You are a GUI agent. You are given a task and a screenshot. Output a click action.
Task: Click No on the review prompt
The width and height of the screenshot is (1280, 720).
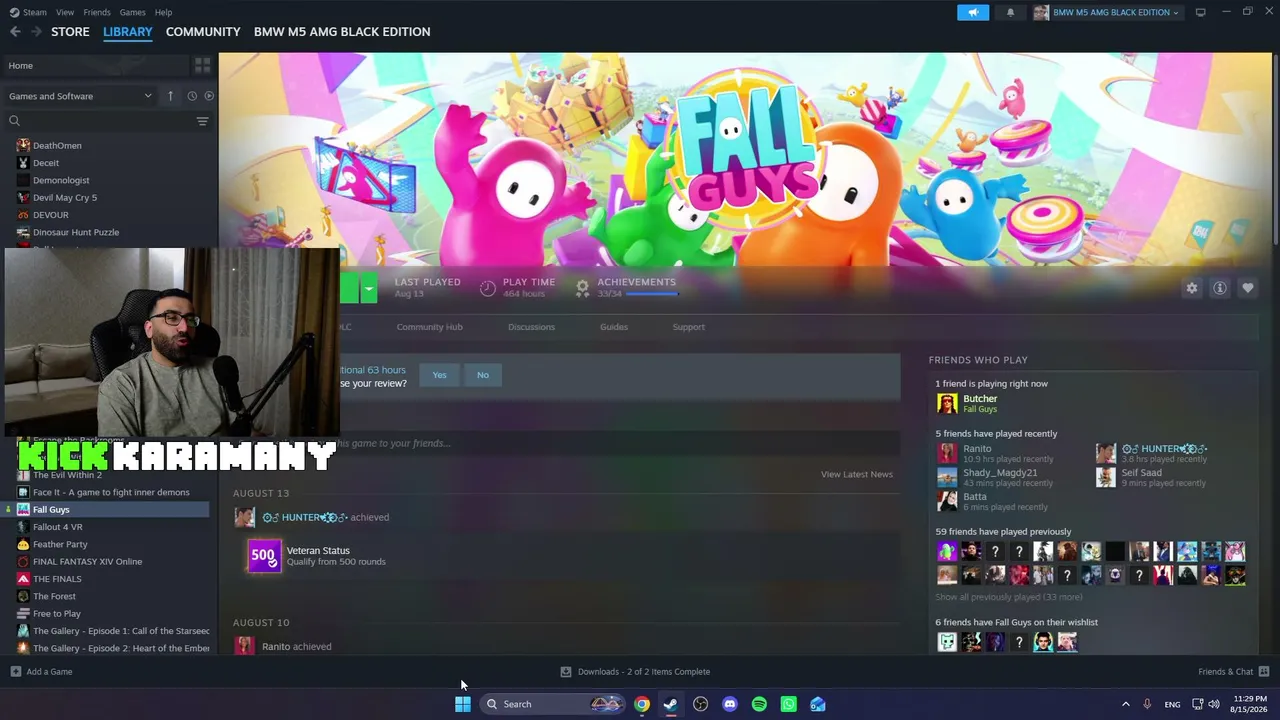483,375
